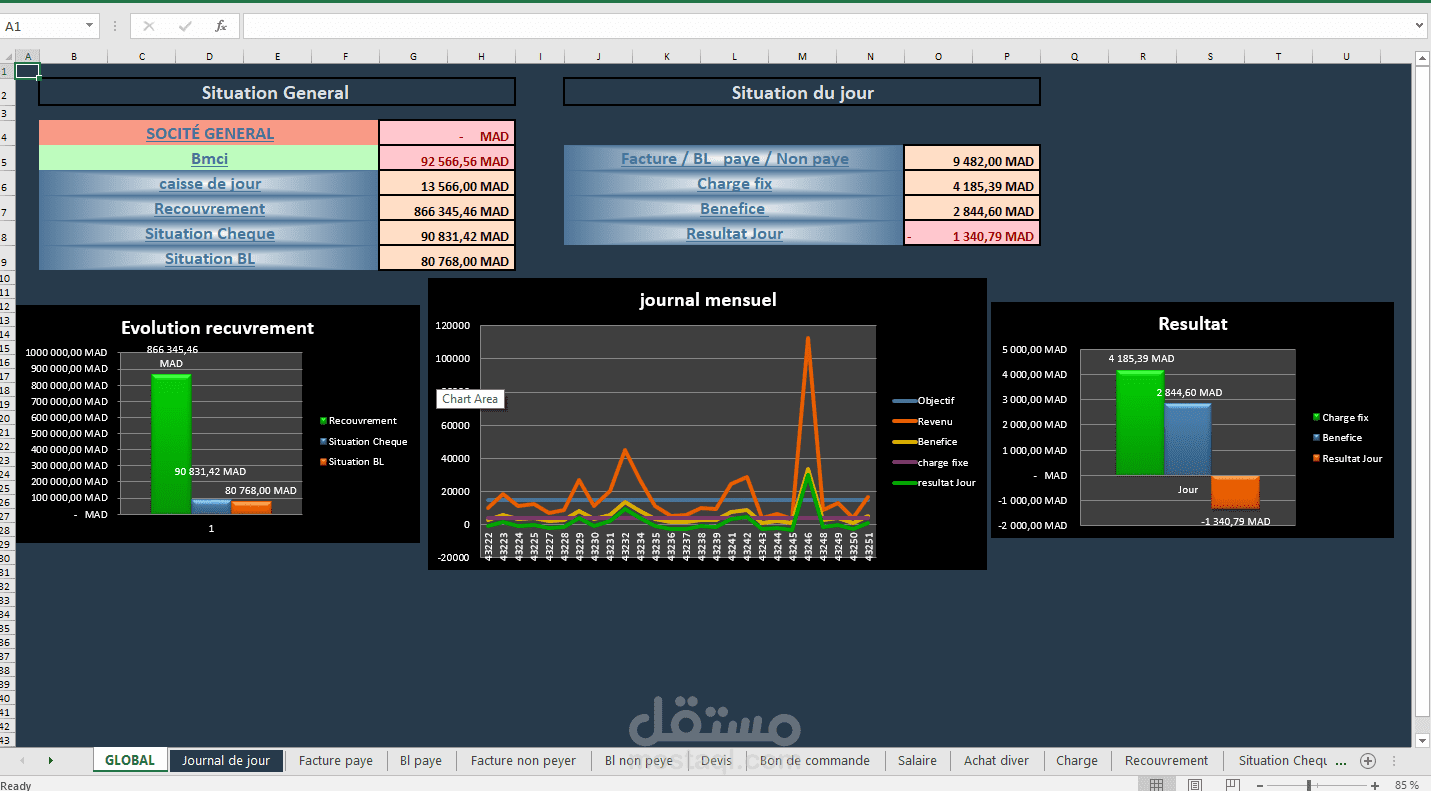Show more sheet tabs via ellipsis
Screen dimensions: 1431x791
coord(1341,761)
